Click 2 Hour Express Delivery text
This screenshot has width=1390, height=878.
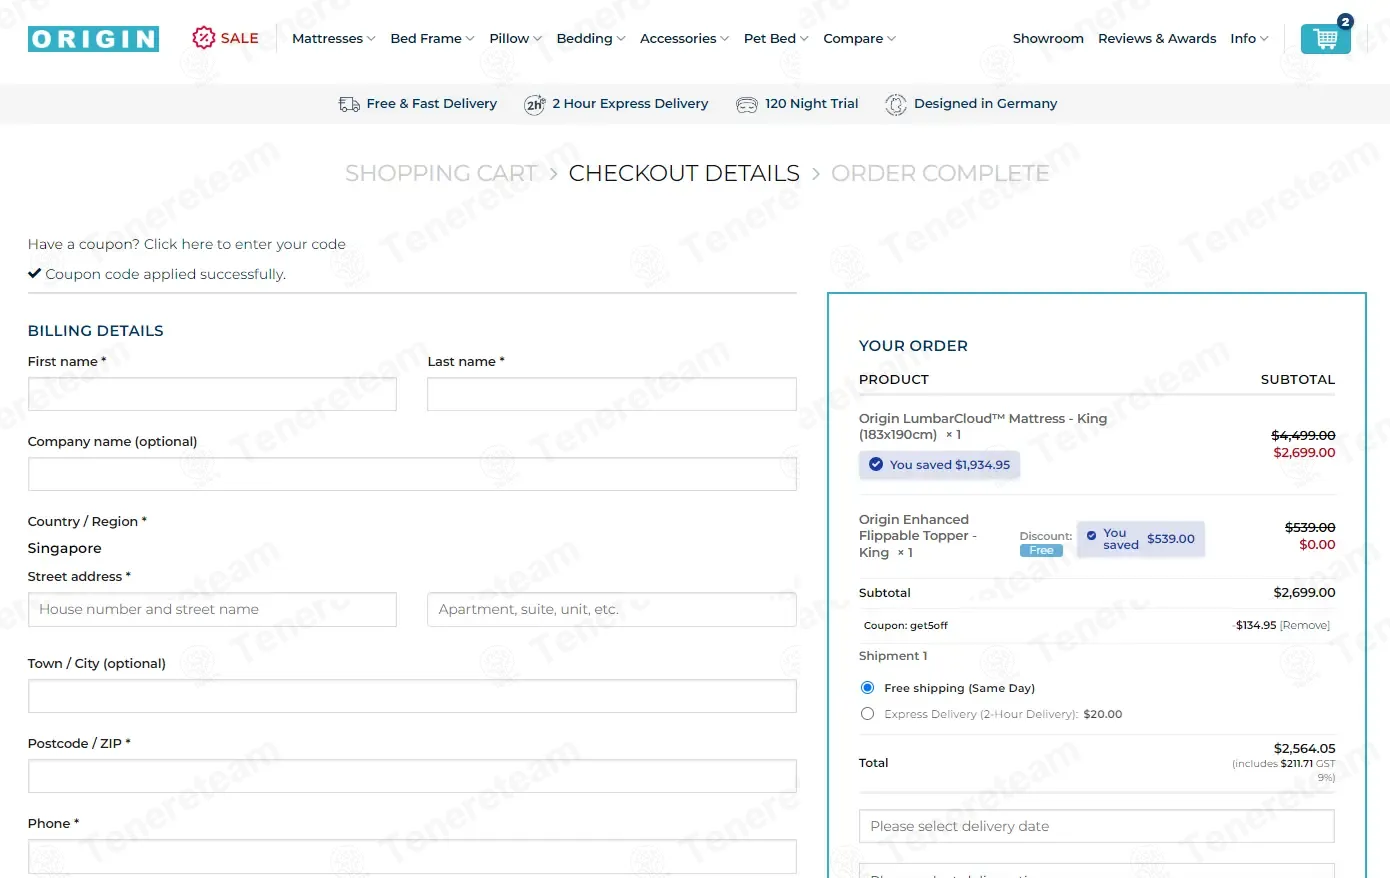point(630,104)
